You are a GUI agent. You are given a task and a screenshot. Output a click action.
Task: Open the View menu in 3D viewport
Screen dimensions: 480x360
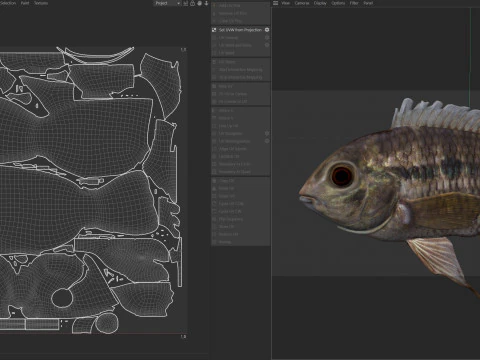[286, 3]
